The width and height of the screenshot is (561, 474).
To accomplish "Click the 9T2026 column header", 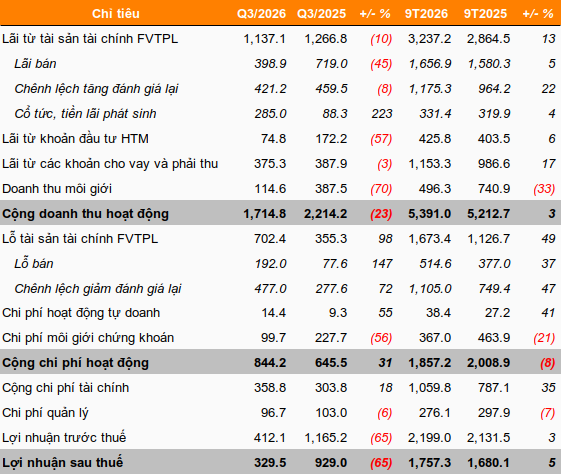I will coord(426,14).
